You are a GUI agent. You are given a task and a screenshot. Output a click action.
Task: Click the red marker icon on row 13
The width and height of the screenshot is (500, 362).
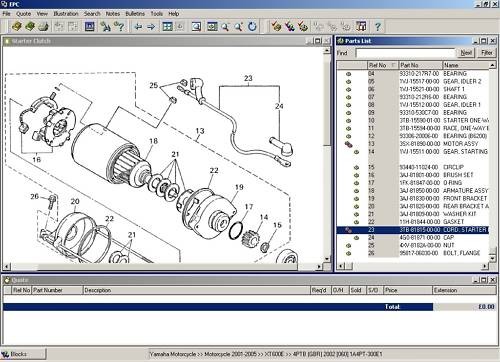point(348,144)
